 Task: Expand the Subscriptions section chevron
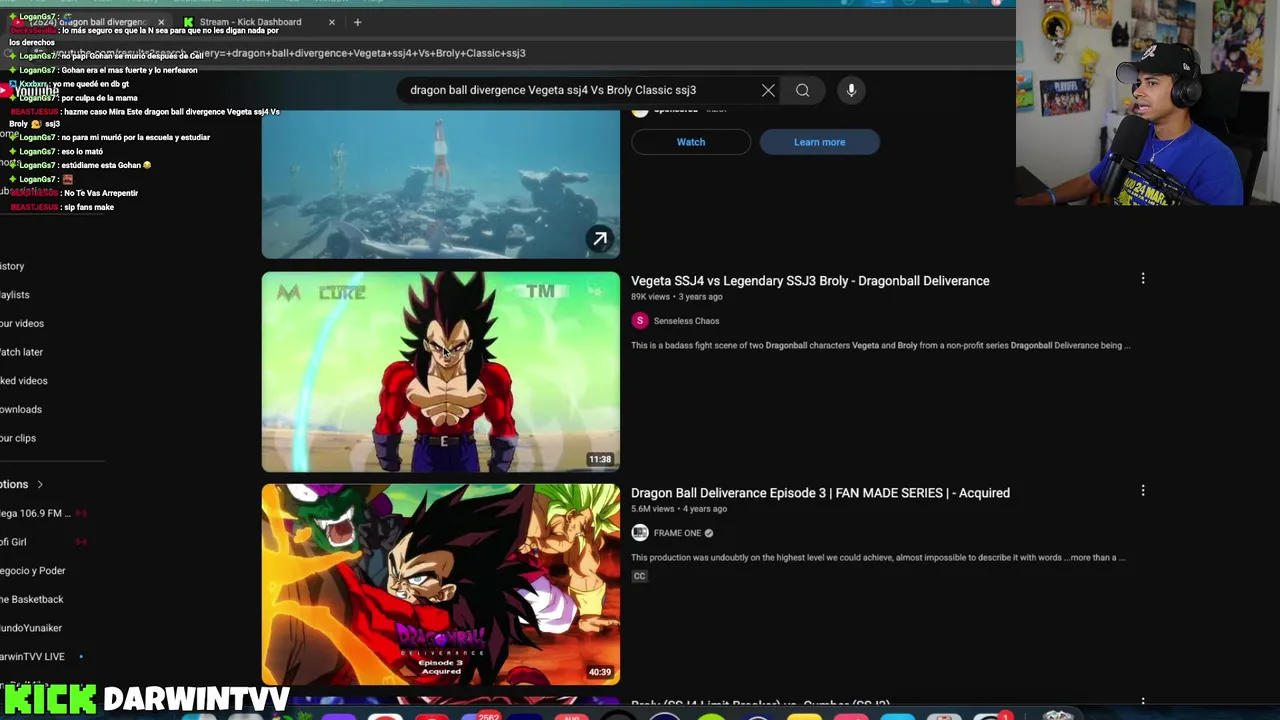[40, 484]
